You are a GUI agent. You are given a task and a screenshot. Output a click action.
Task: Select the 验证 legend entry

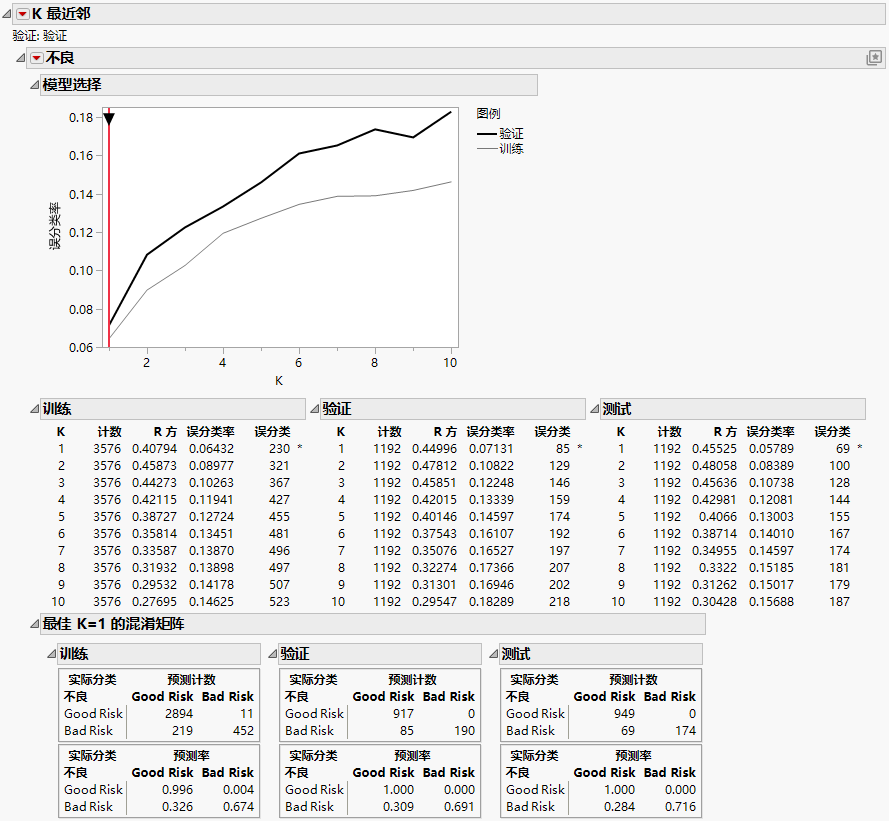pos(500,133)
